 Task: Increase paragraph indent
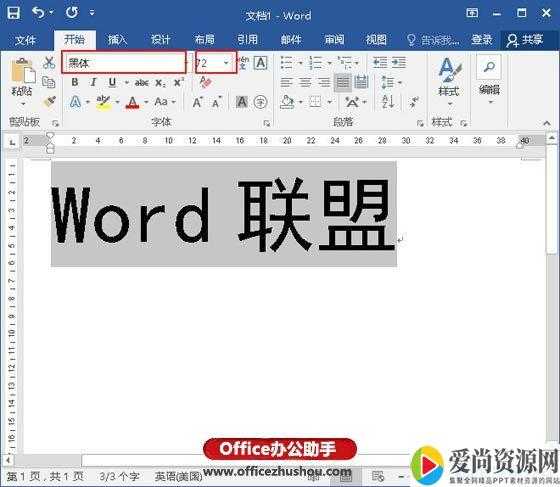point(398,63)
